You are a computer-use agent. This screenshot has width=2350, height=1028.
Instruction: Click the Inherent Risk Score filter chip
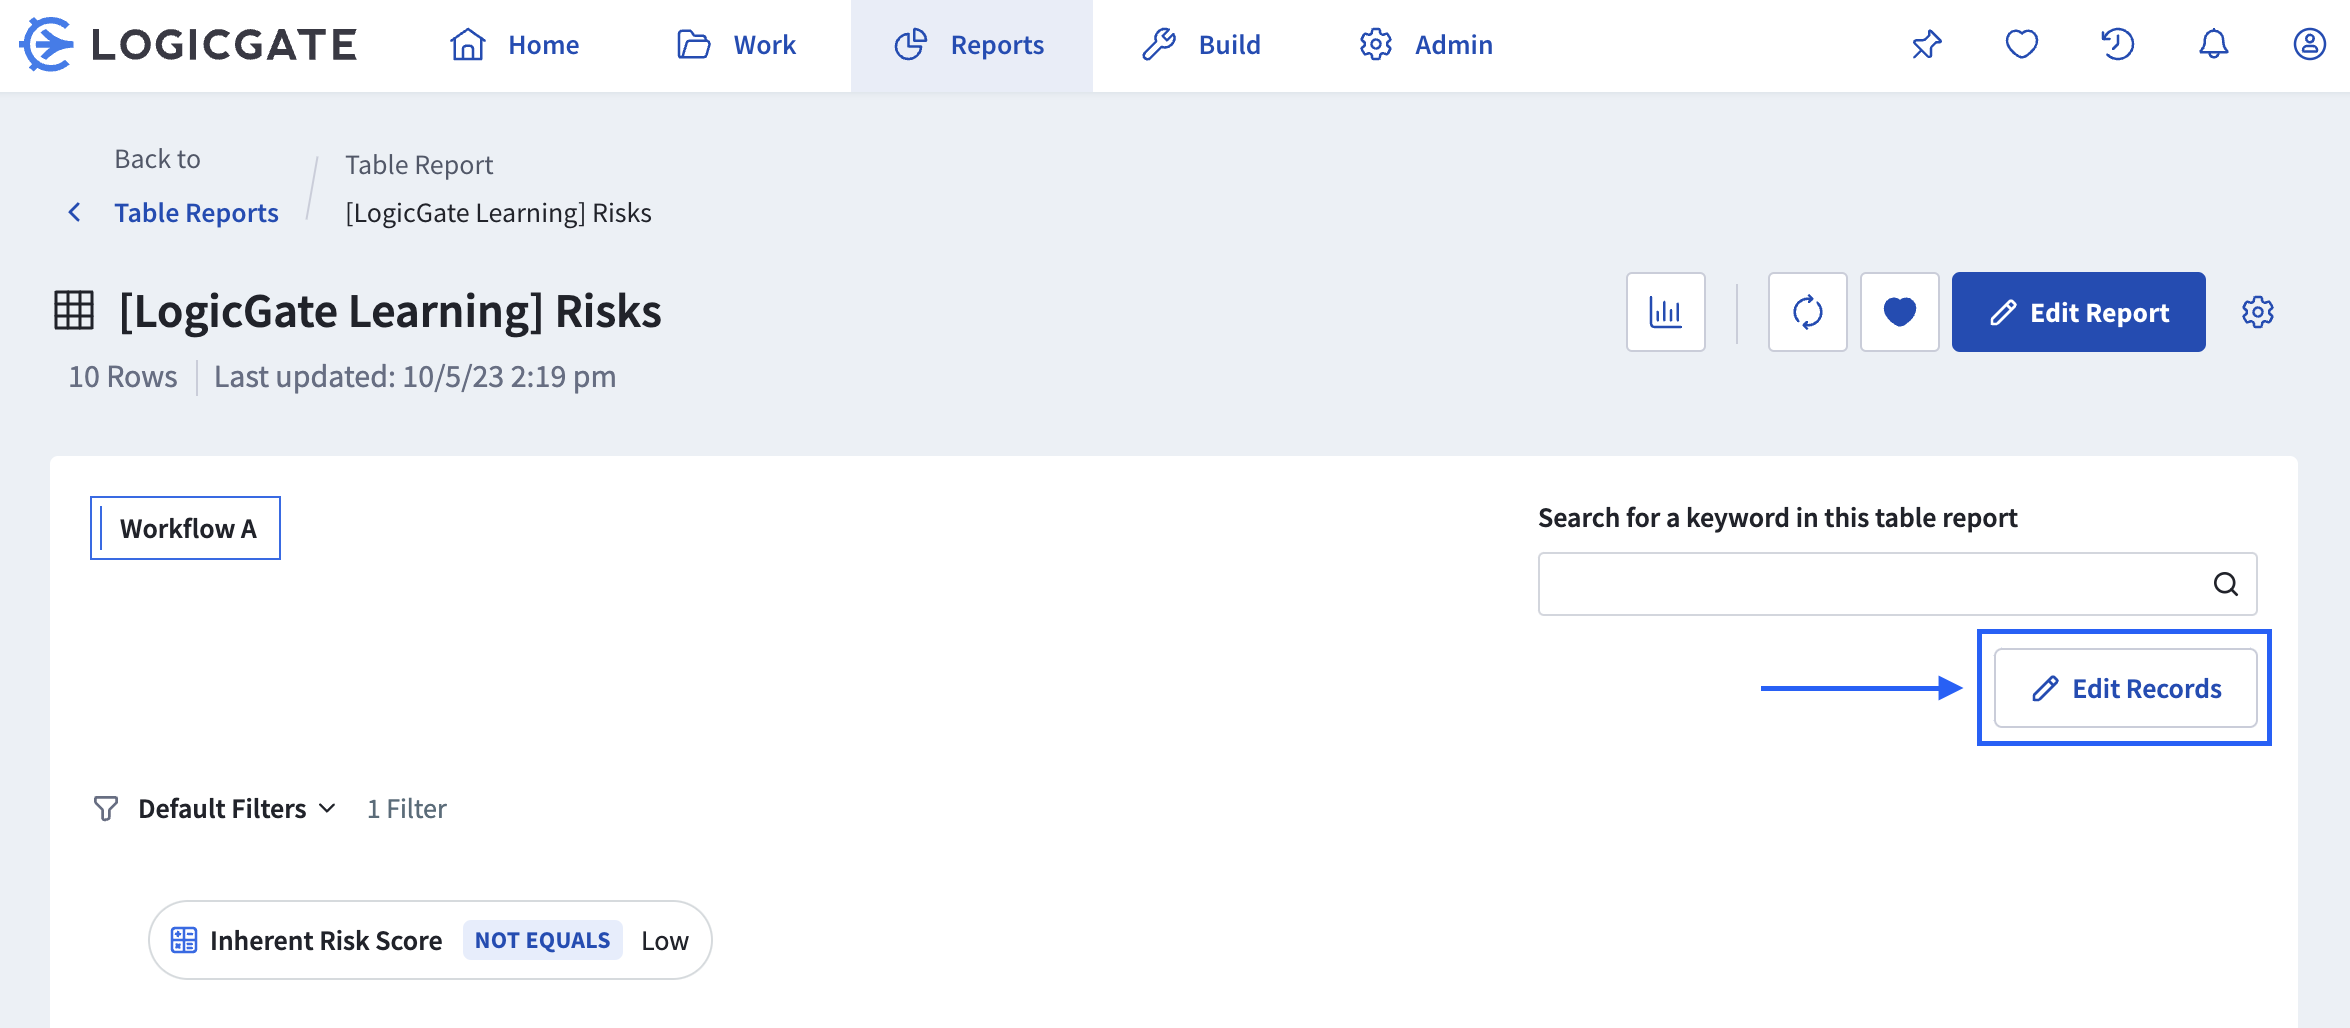point(430,940)
